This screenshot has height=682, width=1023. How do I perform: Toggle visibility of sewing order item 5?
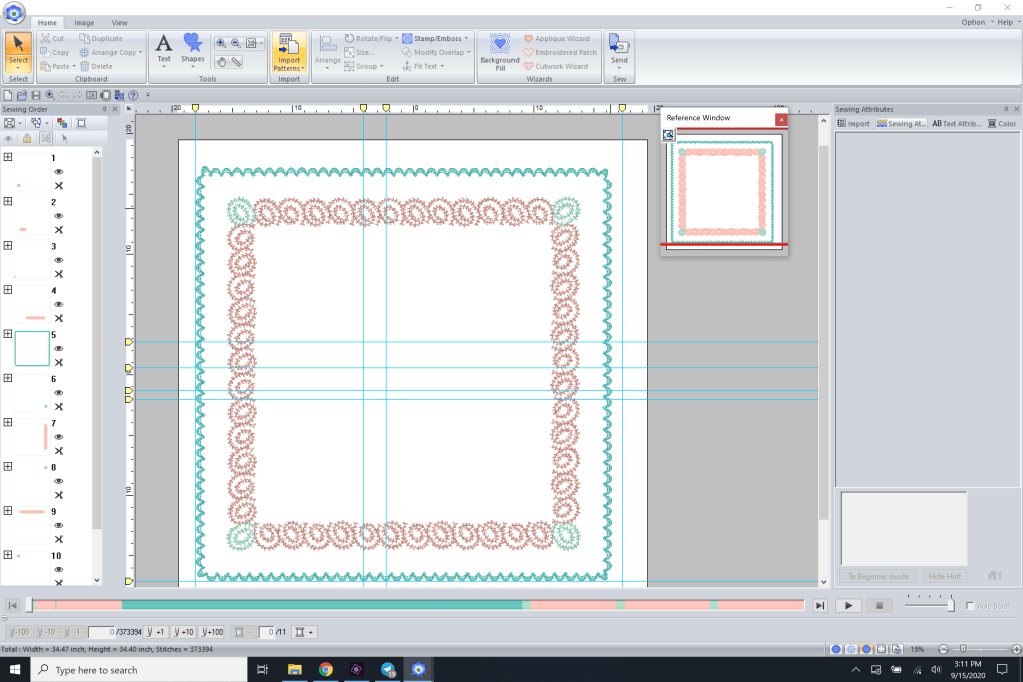58,348
